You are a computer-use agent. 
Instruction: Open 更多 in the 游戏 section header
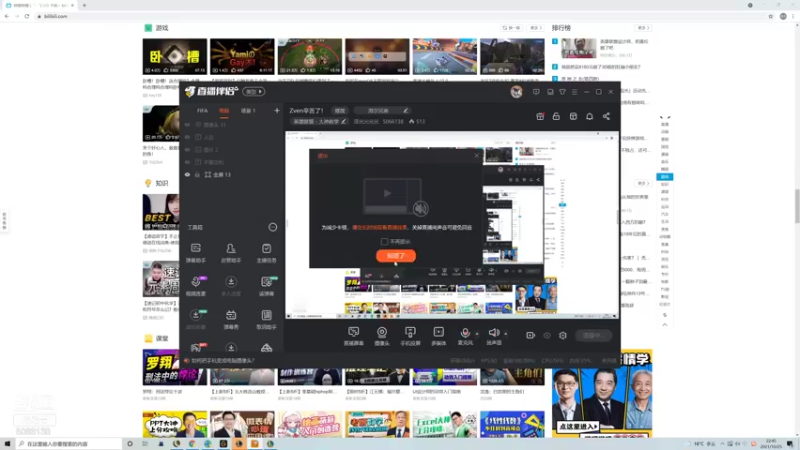(x=535, y=28)
